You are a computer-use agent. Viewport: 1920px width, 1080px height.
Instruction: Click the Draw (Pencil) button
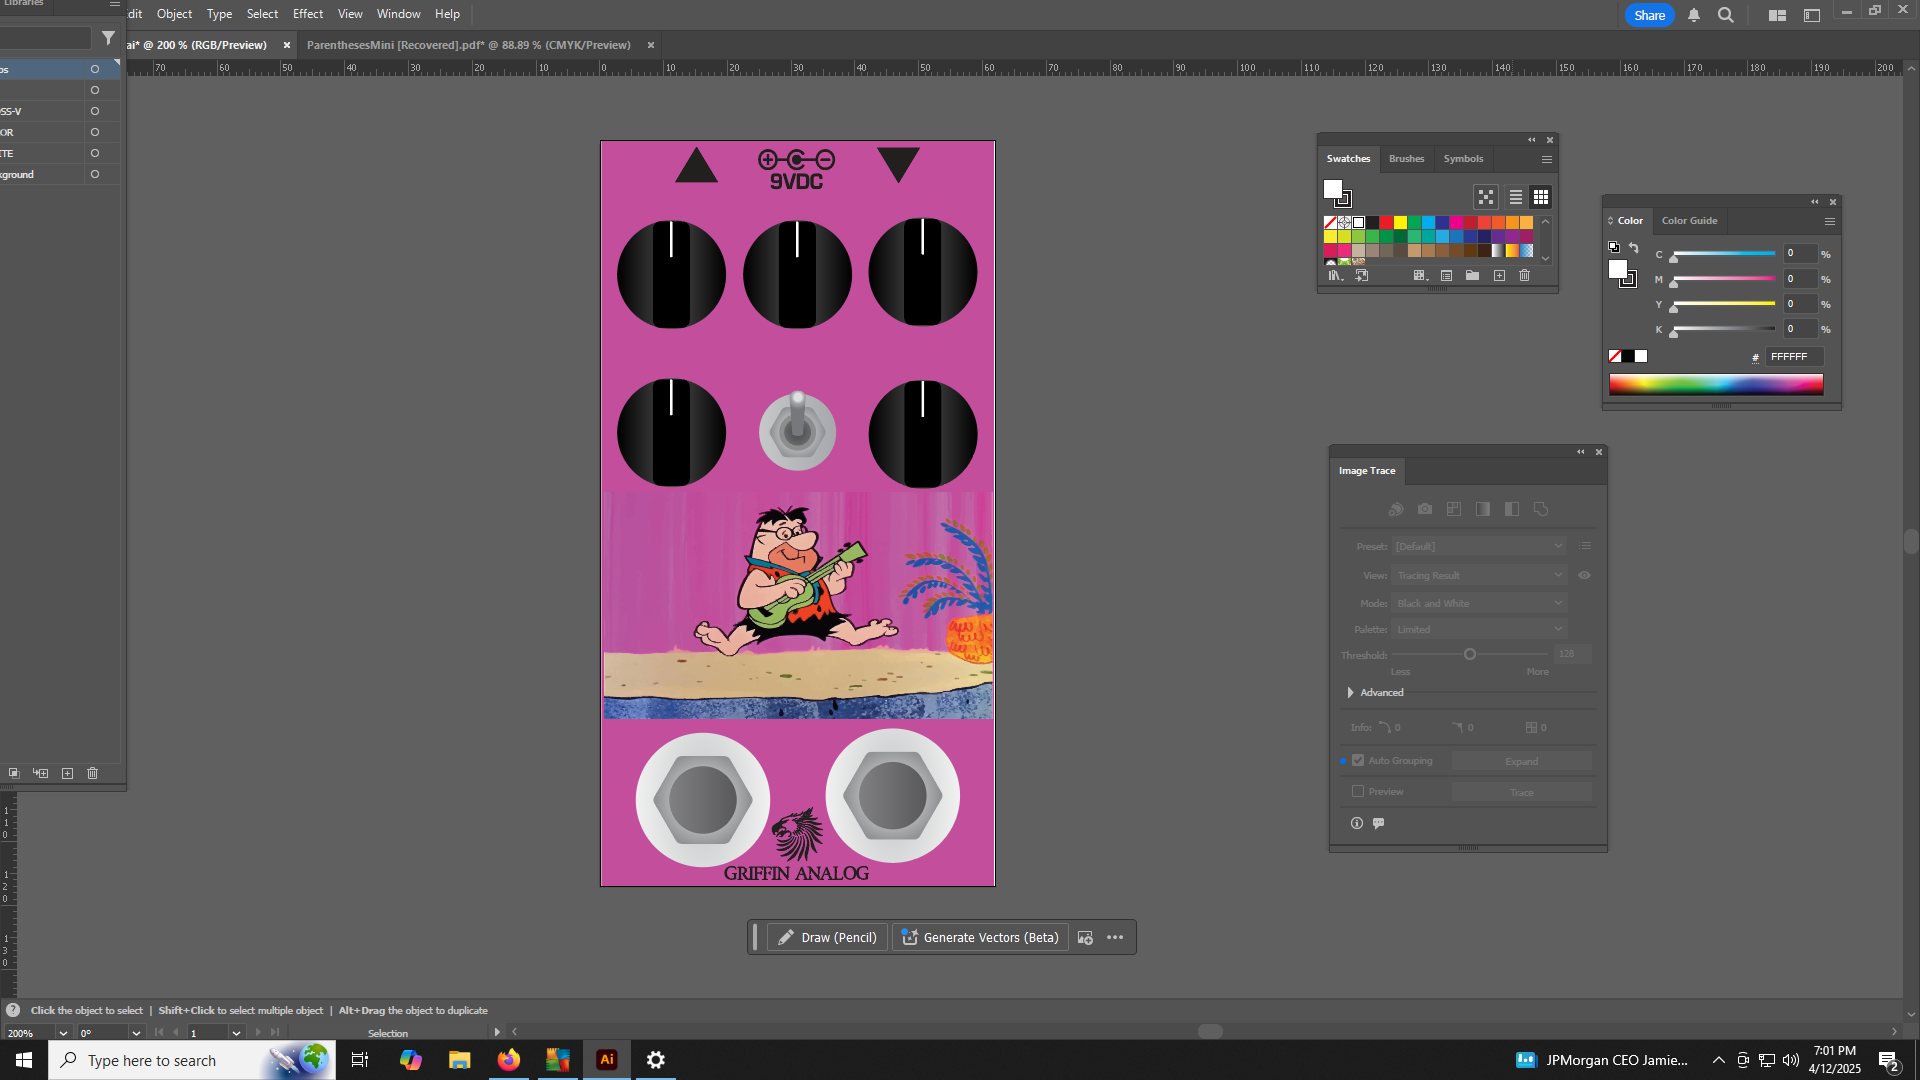coord(827,938)
